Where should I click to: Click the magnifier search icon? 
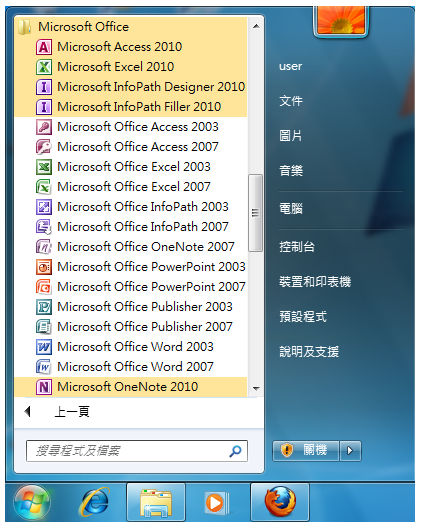tap(235, 451)
